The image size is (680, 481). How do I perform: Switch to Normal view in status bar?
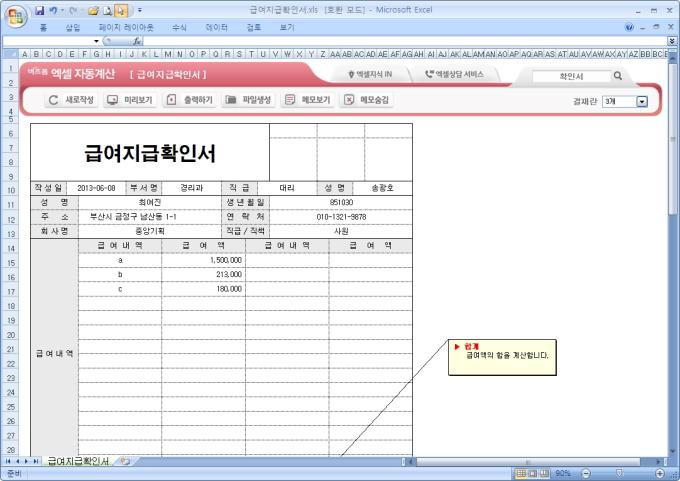pos(521,473)
